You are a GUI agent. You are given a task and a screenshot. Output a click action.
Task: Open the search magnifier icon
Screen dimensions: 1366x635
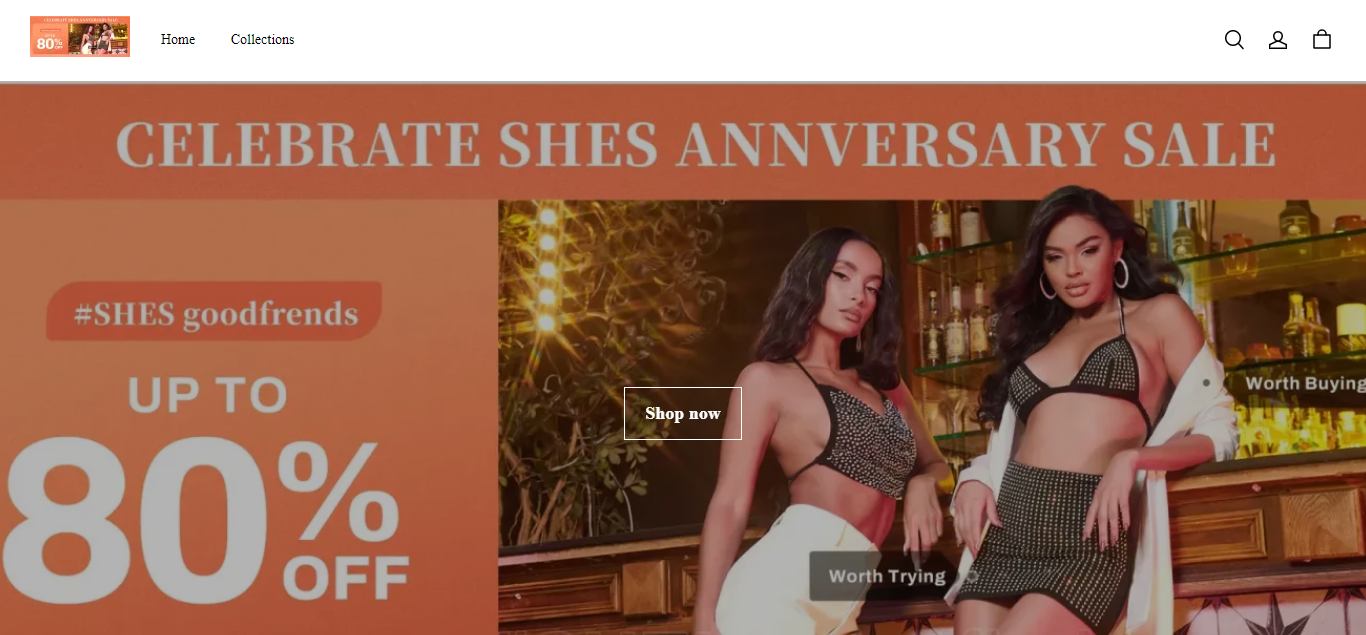pos(1234,40)
